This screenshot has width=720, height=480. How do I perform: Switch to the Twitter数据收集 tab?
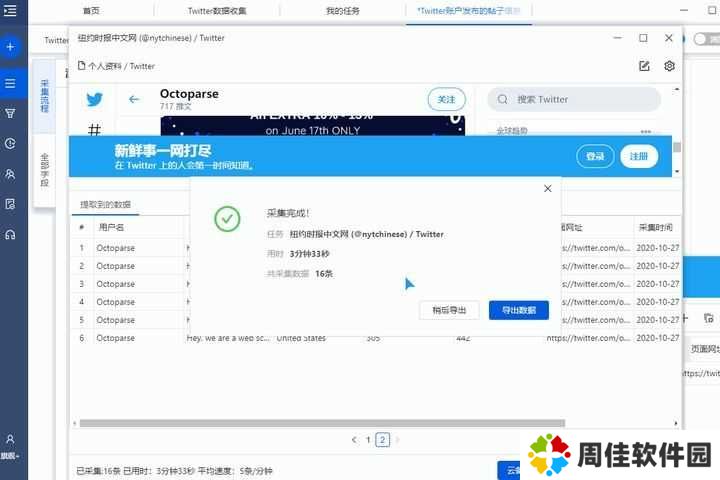tap(217, 11)
